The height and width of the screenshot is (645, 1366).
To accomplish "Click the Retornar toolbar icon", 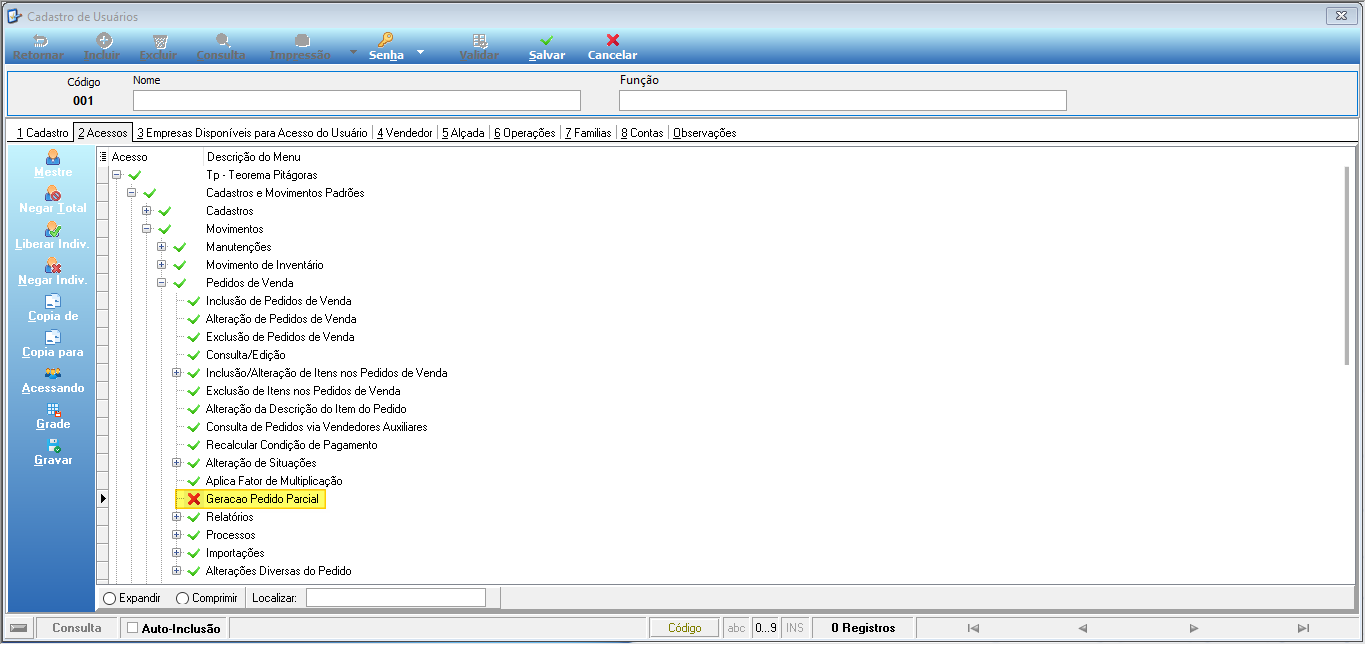I will [x=40, y=40].
